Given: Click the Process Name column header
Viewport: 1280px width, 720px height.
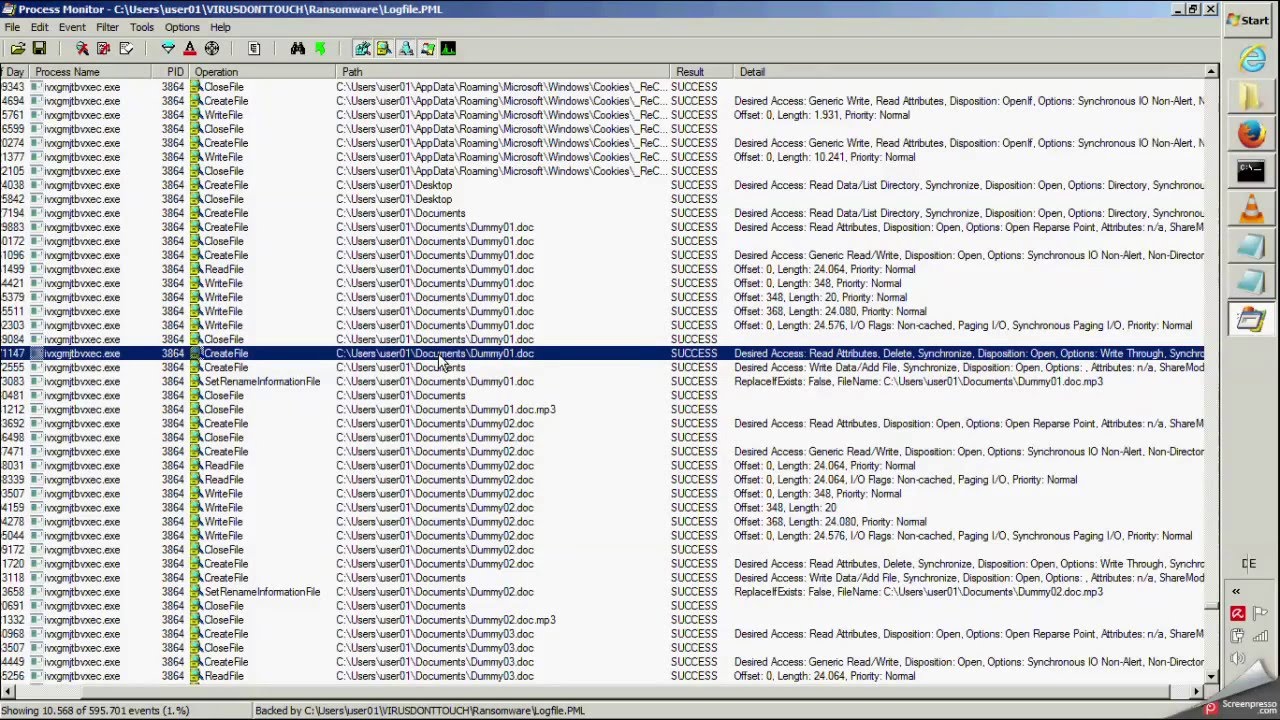Looking at the screenshot, I should (90, 72).
